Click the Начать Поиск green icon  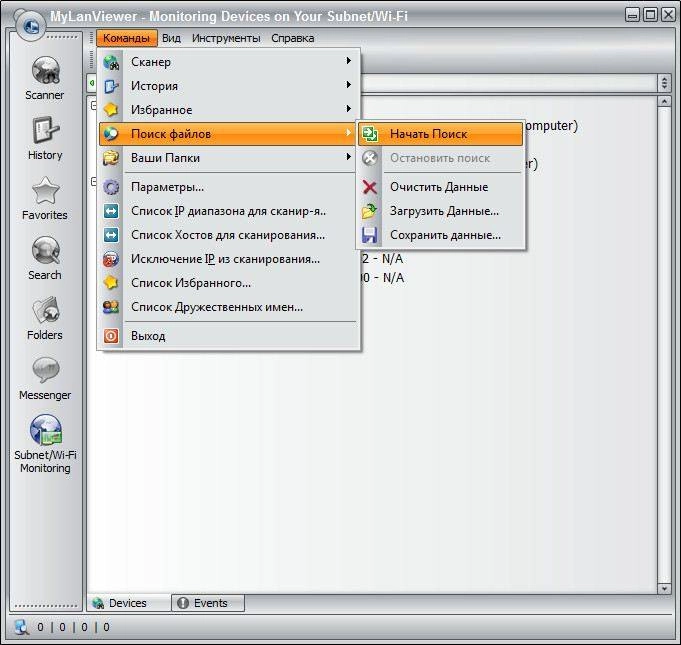(370, 134)
